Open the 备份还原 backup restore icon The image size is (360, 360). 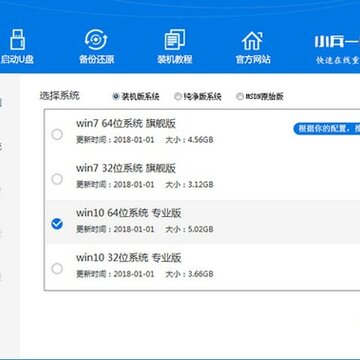tap(96, 40)
